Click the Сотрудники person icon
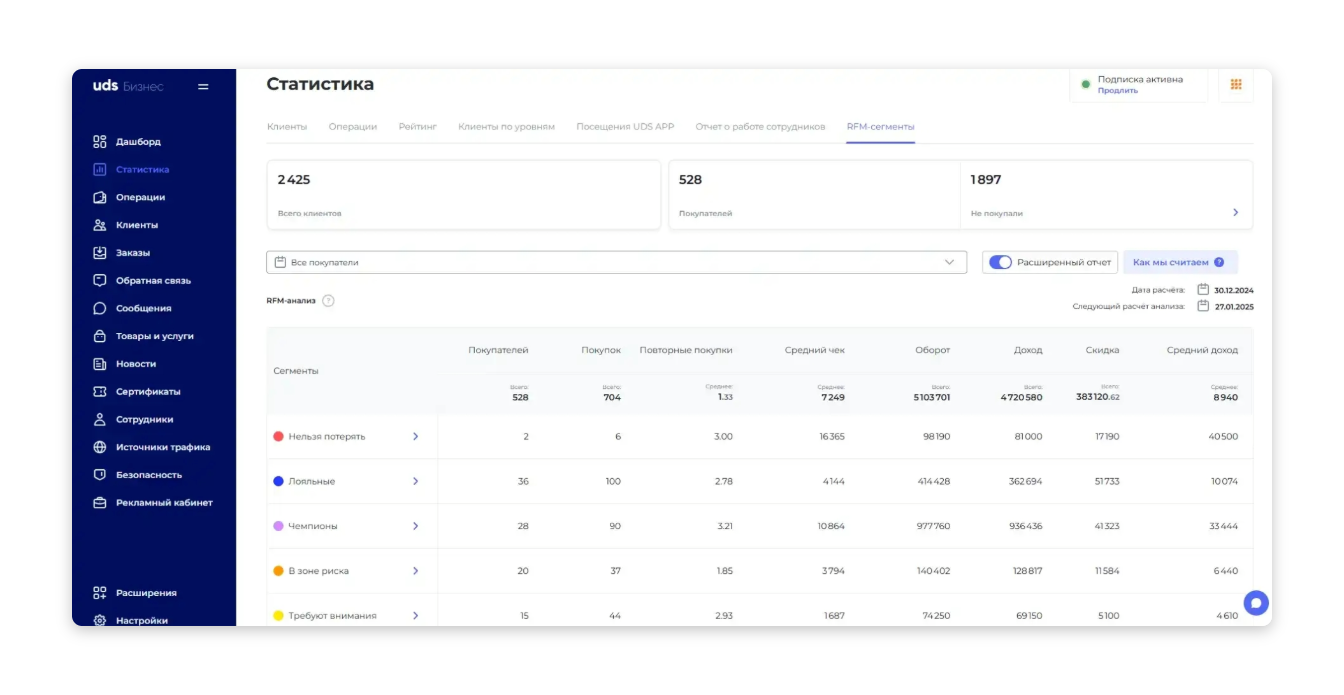The height and width of the screenshot is (695, 1344). click(x=99, y=420)
